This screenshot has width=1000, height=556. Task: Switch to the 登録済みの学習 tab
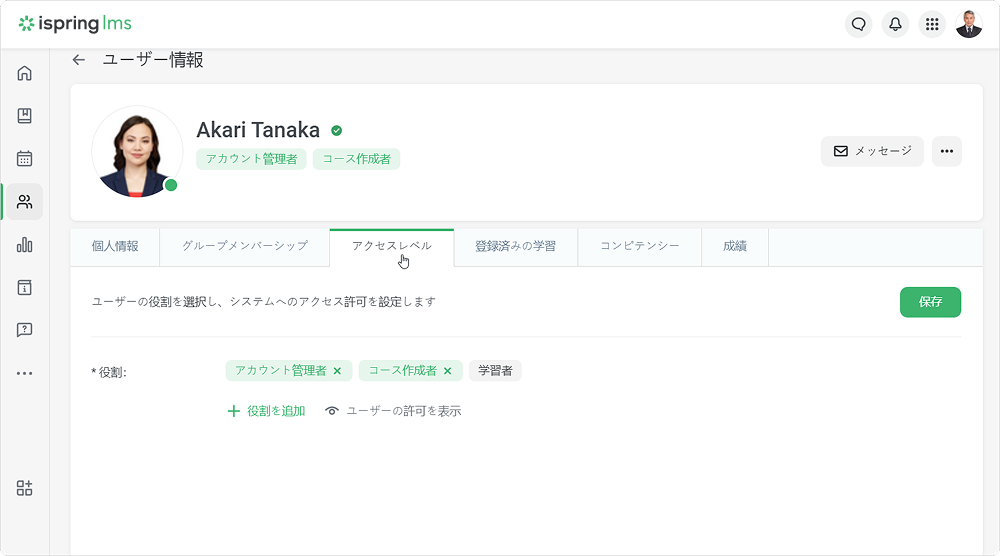coord(515,246)
